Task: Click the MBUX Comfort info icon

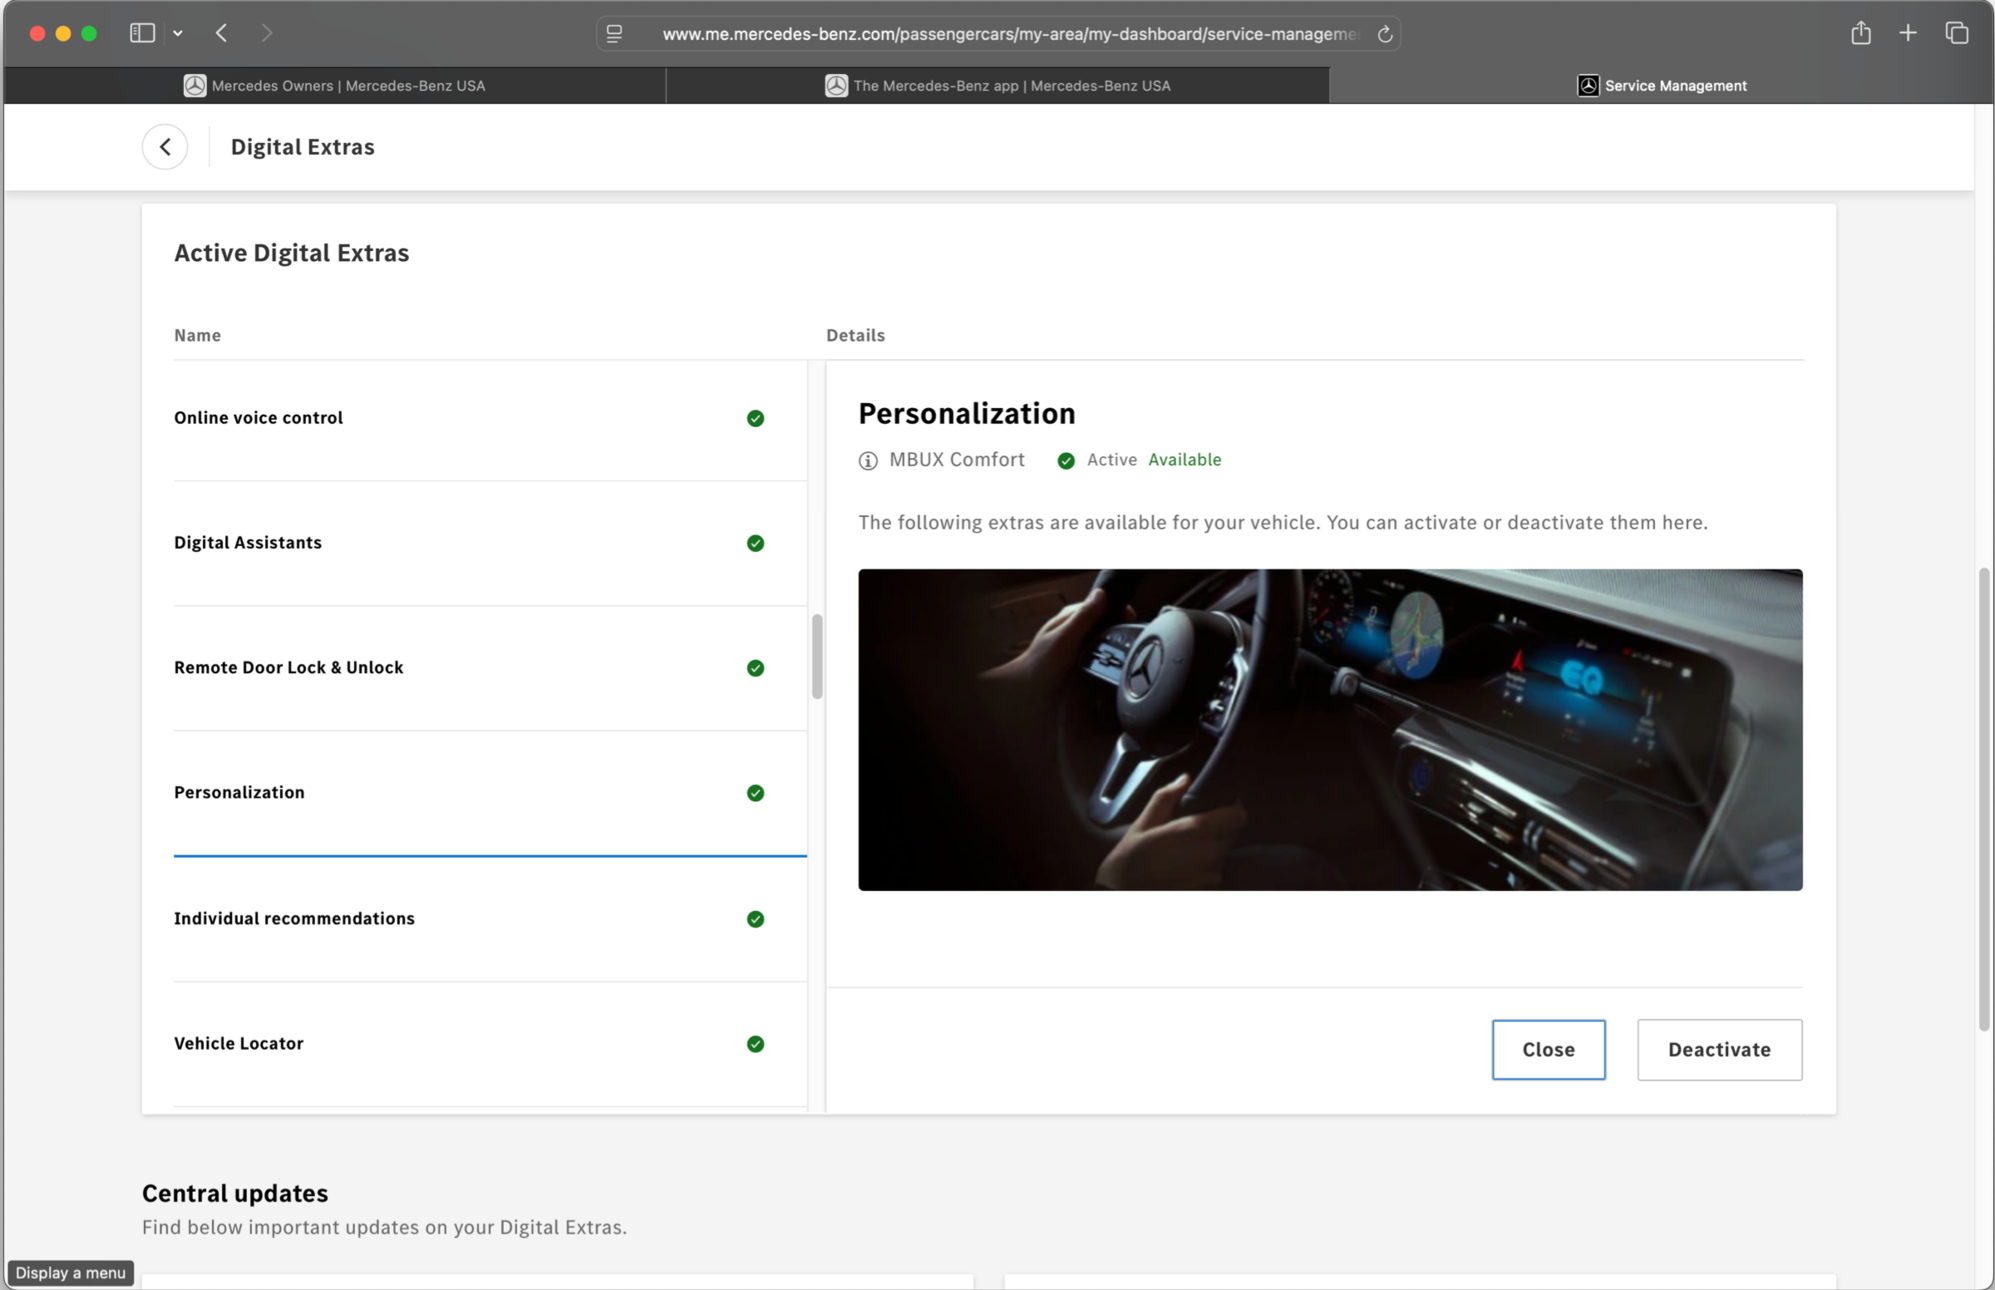Action: [x=868, y=460]
